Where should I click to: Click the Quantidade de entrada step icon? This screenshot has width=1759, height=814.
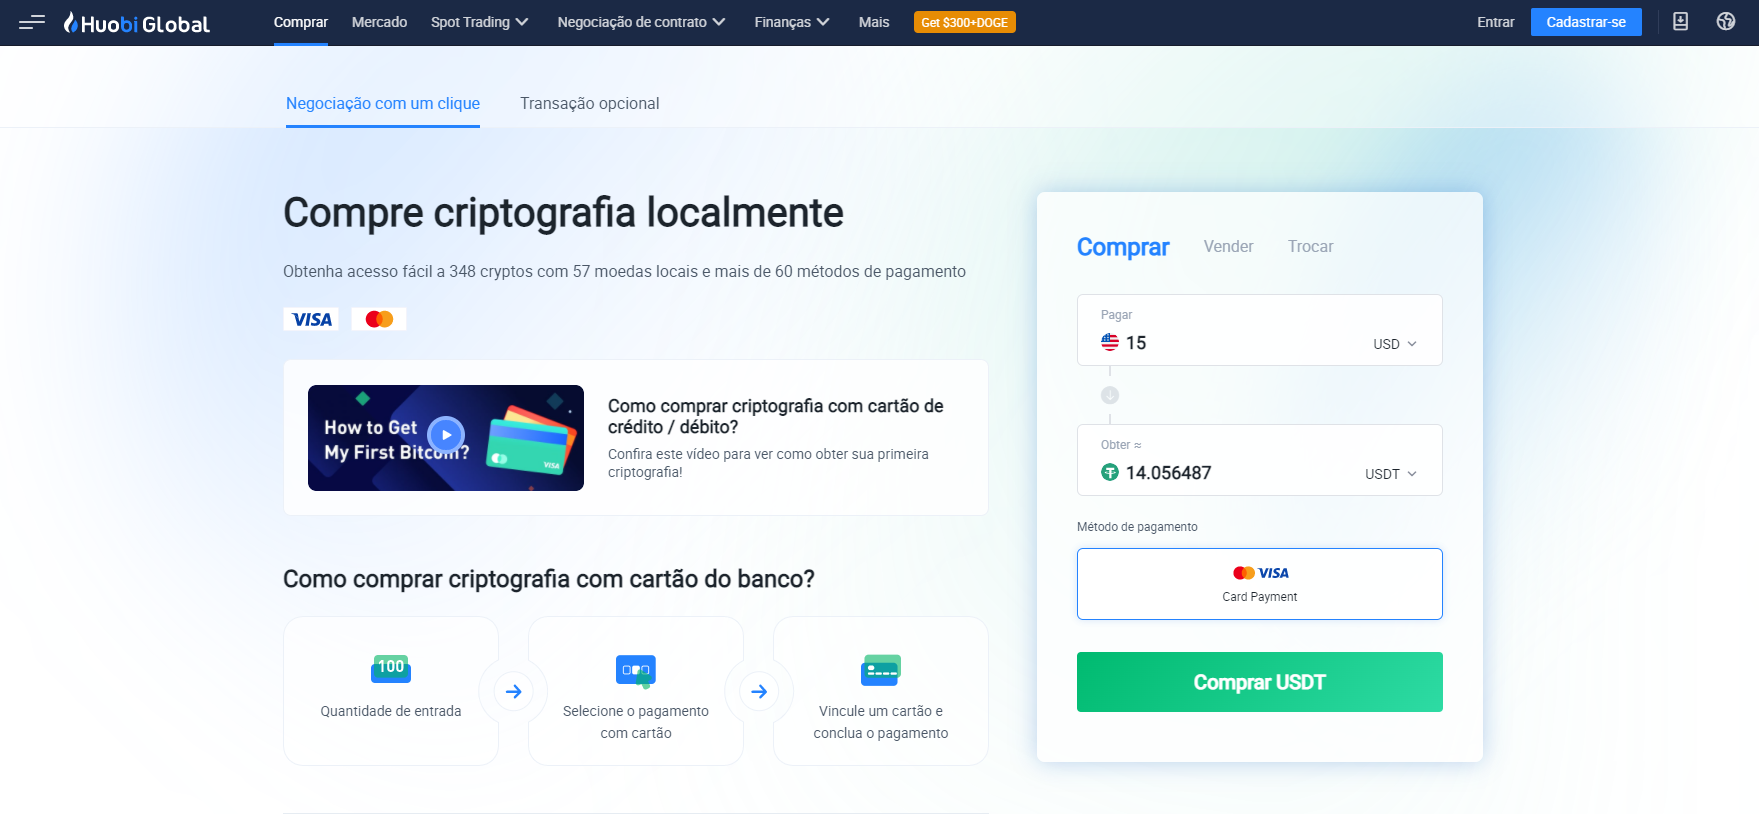391,668
